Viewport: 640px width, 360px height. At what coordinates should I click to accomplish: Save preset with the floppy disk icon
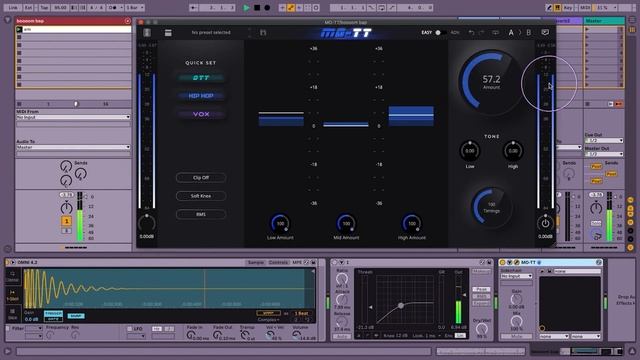(x=263, y=32)
